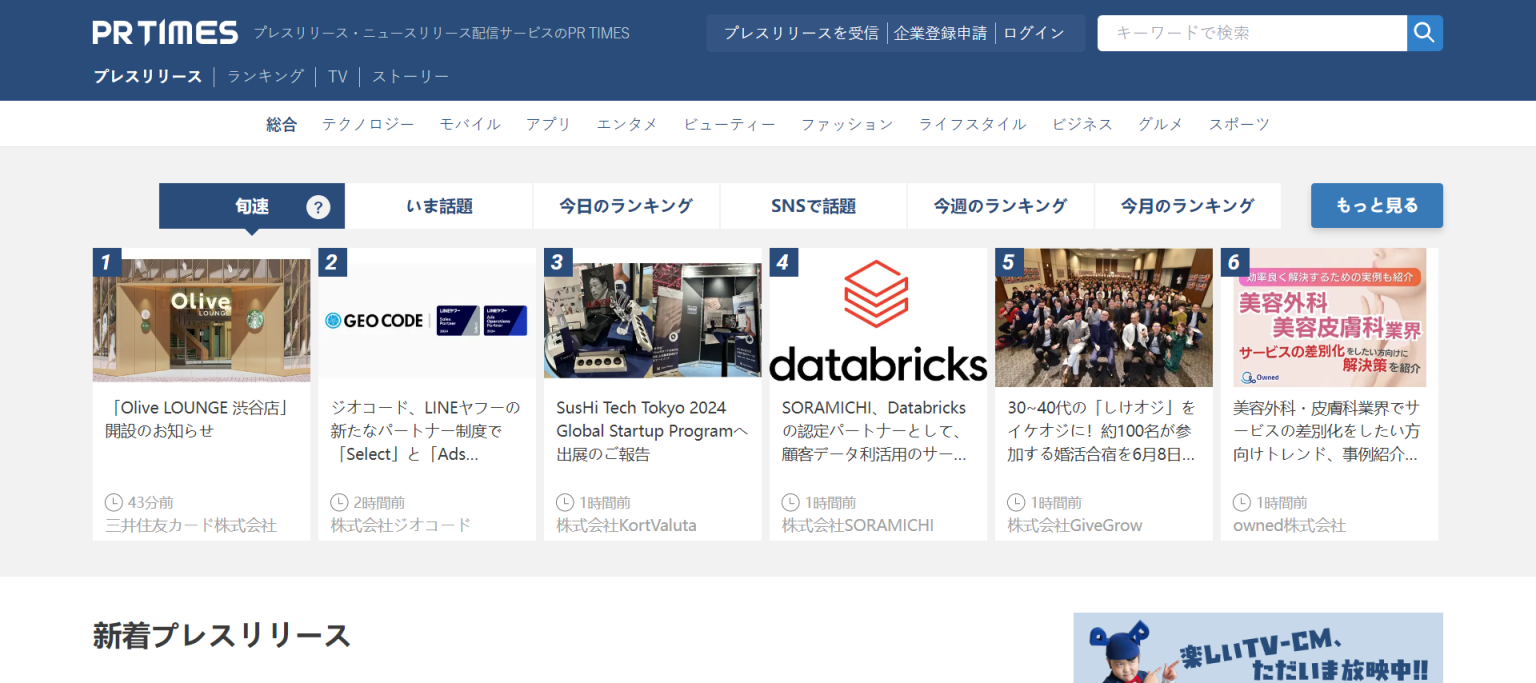The image size is (1536, 683).
Task: Open the Olive LOUNGE store photo thumbnail
Action: (200, 318)
